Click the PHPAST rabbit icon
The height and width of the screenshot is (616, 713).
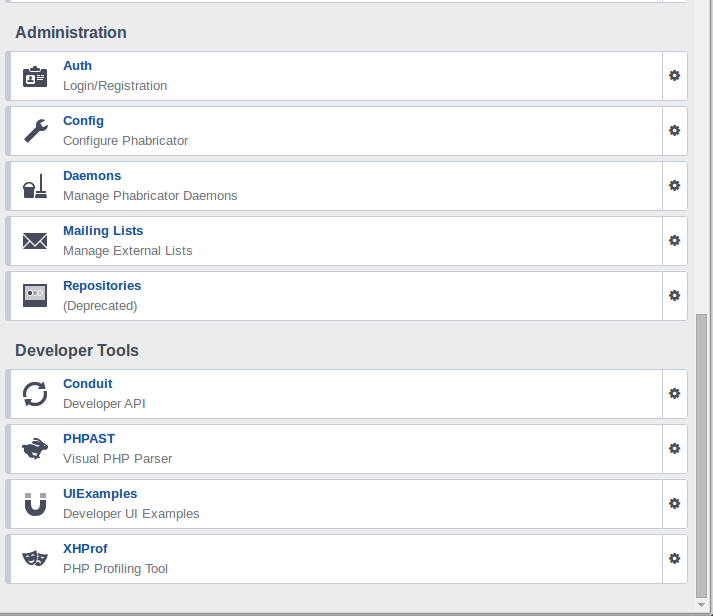pos(35,449)
